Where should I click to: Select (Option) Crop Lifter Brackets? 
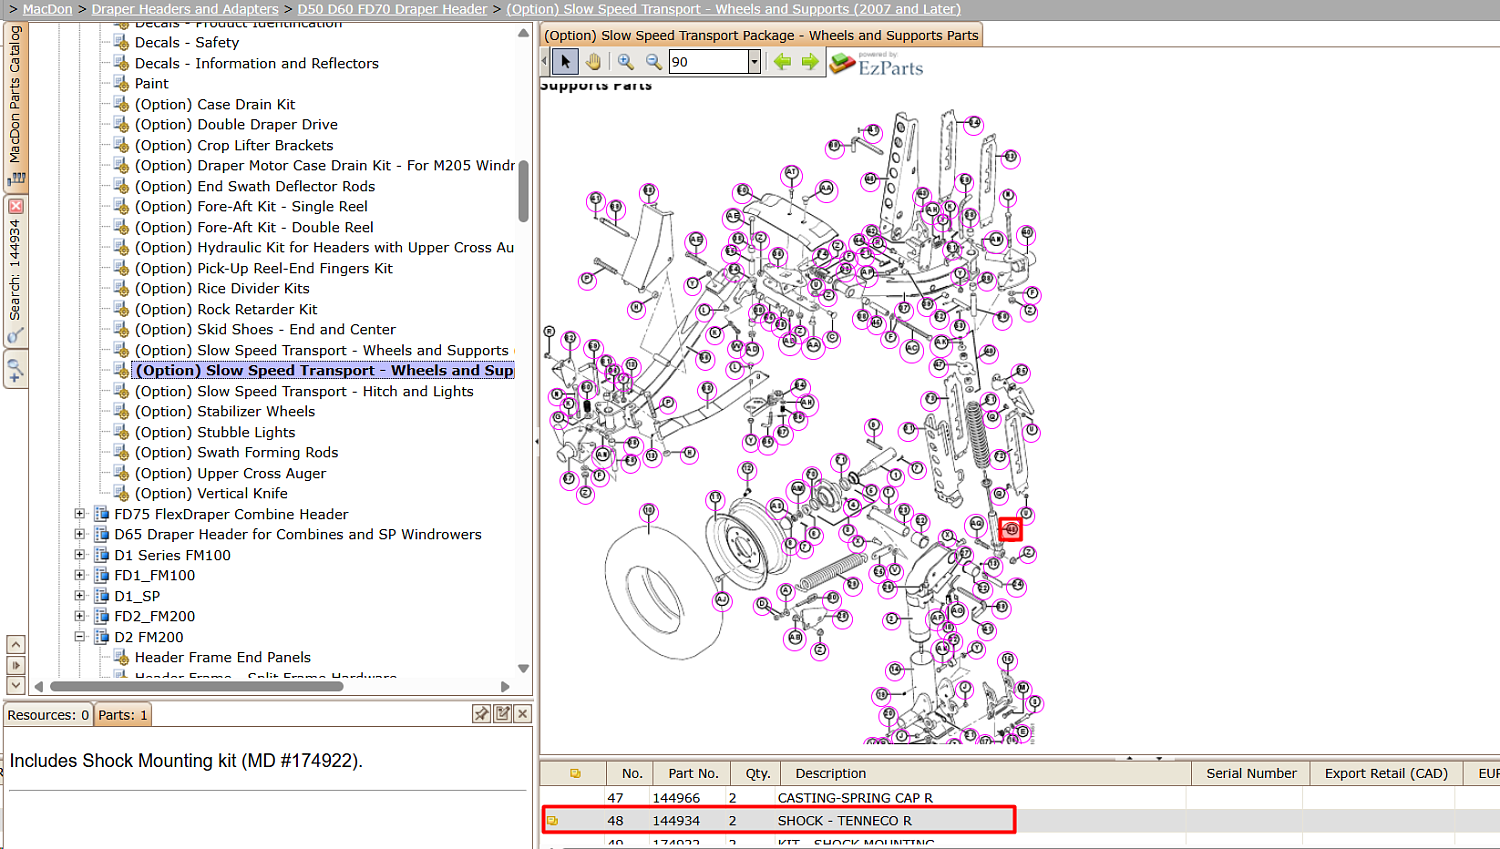click(x=234, y=145)
